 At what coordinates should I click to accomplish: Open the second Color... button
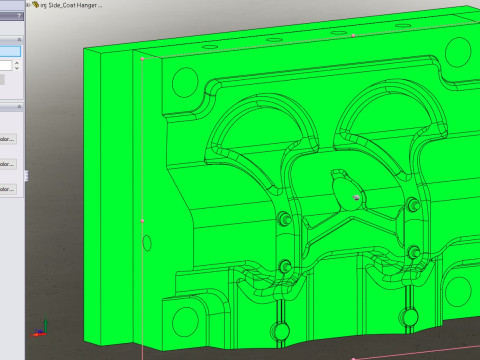[x=8, y=164]
